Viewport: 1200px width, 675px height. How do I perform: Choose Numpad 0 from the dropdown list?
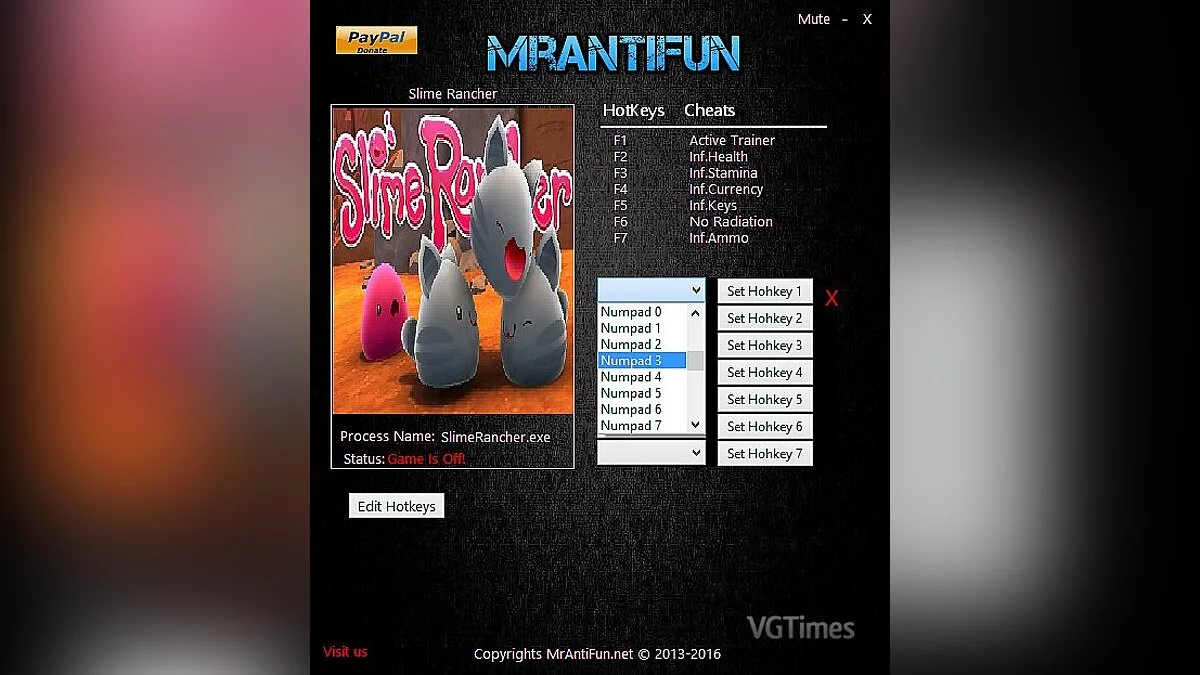coord(642,312)
